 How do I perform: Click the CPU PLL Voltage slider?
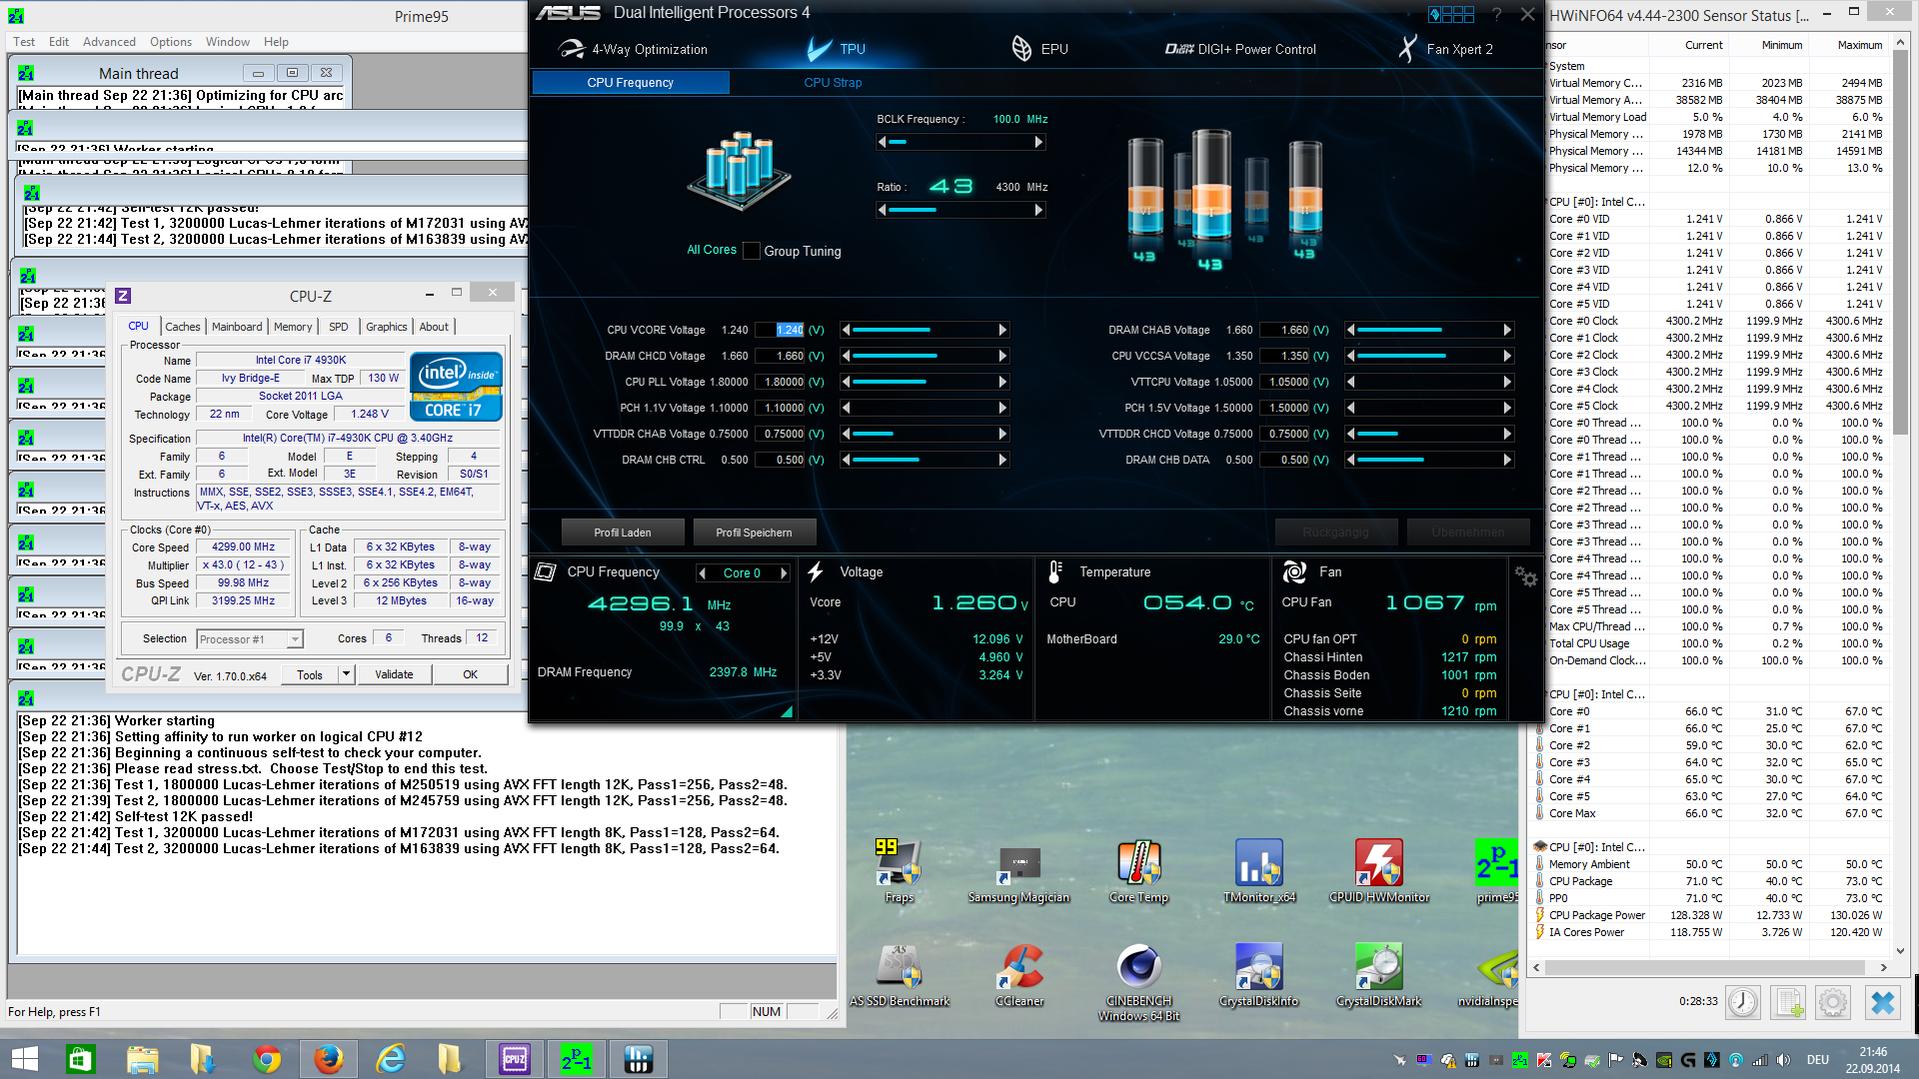924,382
